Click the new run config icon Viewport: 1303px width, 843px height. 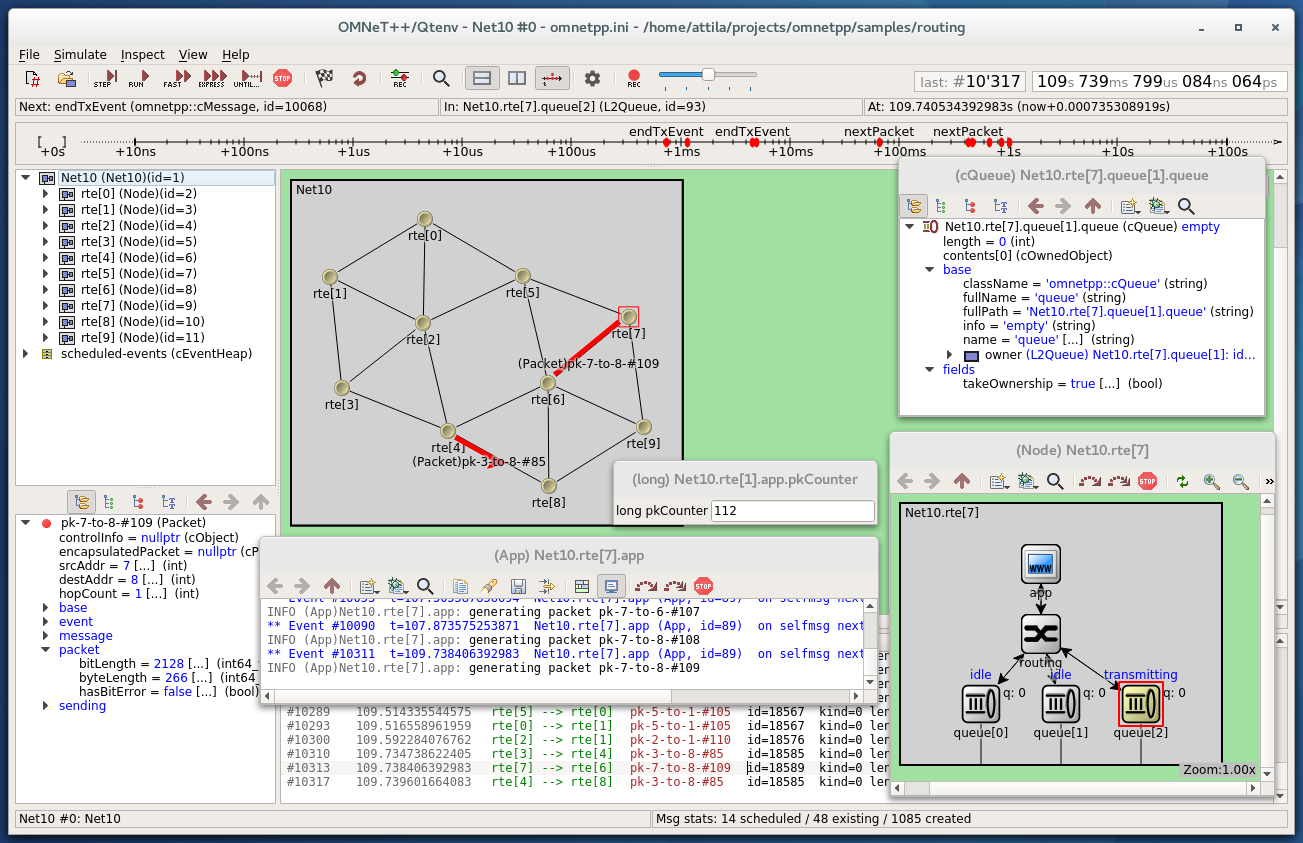tap(32, 78)
